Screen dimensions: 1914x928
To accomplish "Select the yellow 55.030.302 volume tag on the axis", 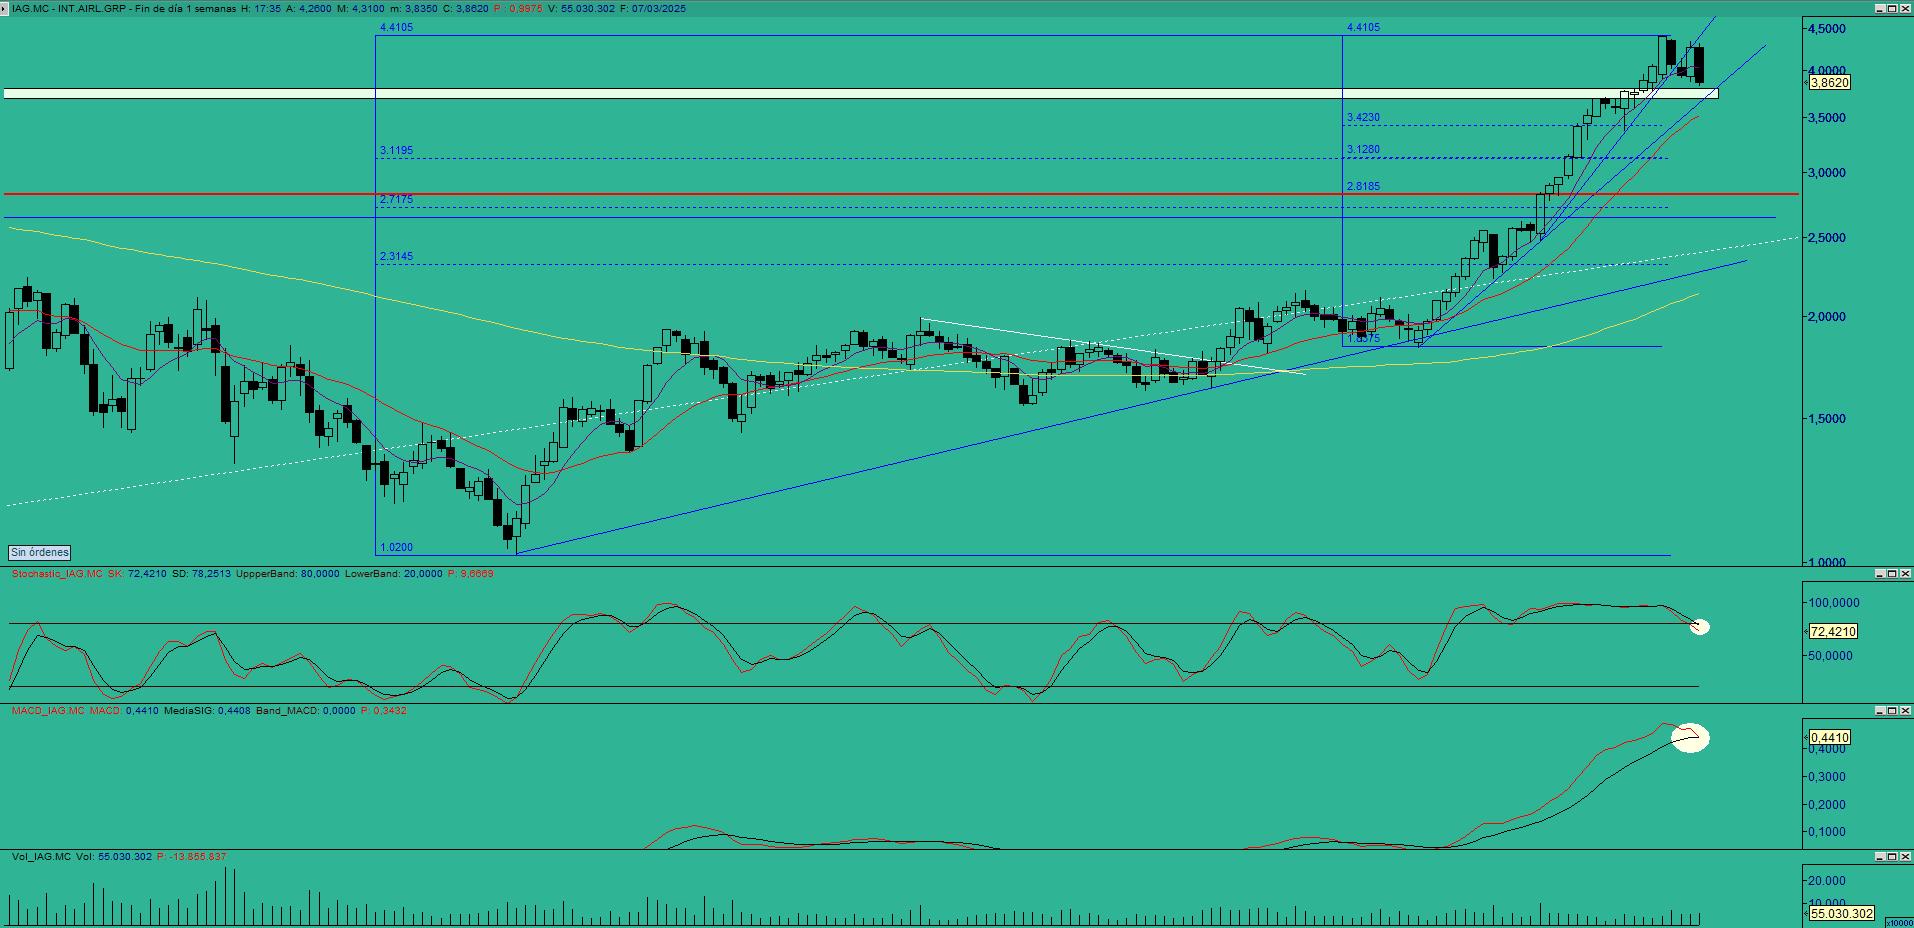I will (x=1842, y=914).
